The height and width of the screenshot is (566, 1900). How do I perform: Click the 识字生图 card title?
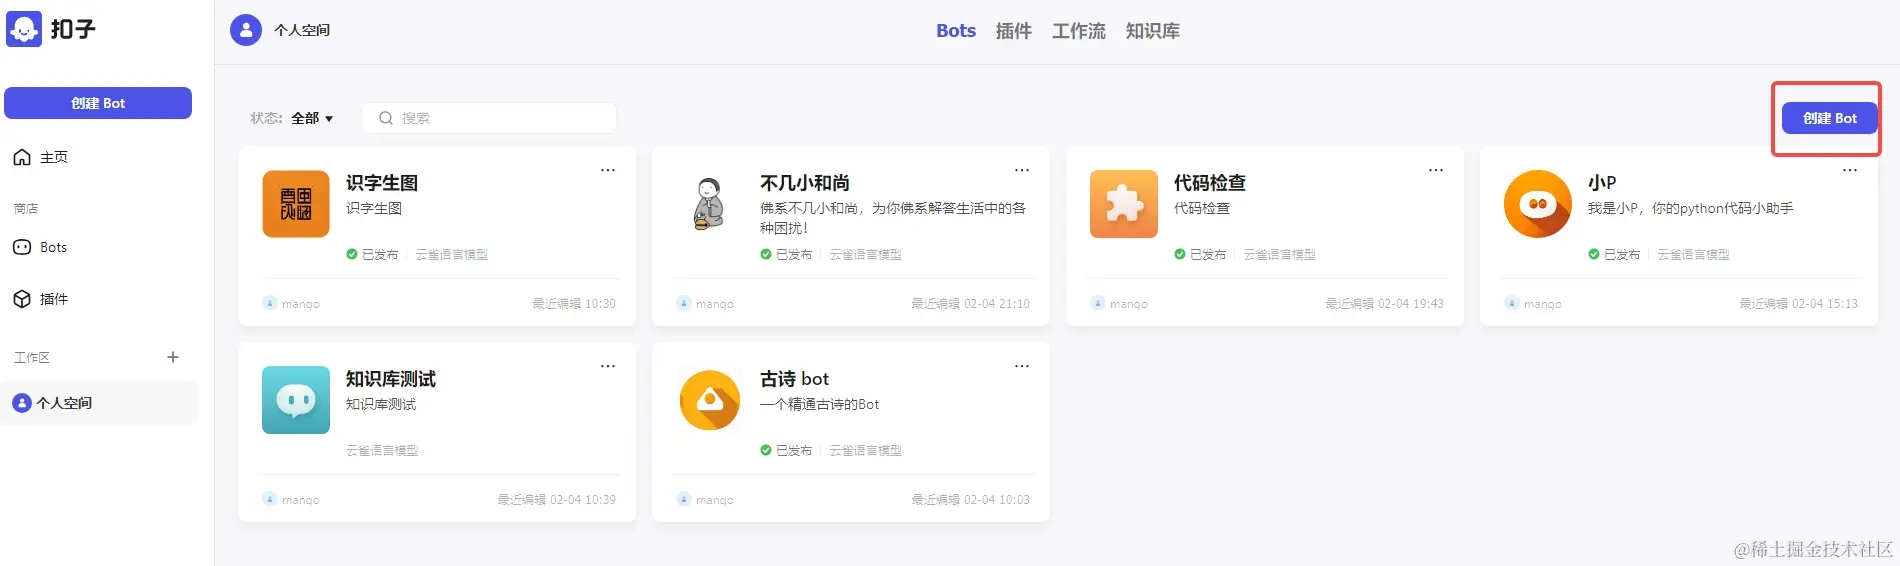pyautogui.click(x=382, y=183)
